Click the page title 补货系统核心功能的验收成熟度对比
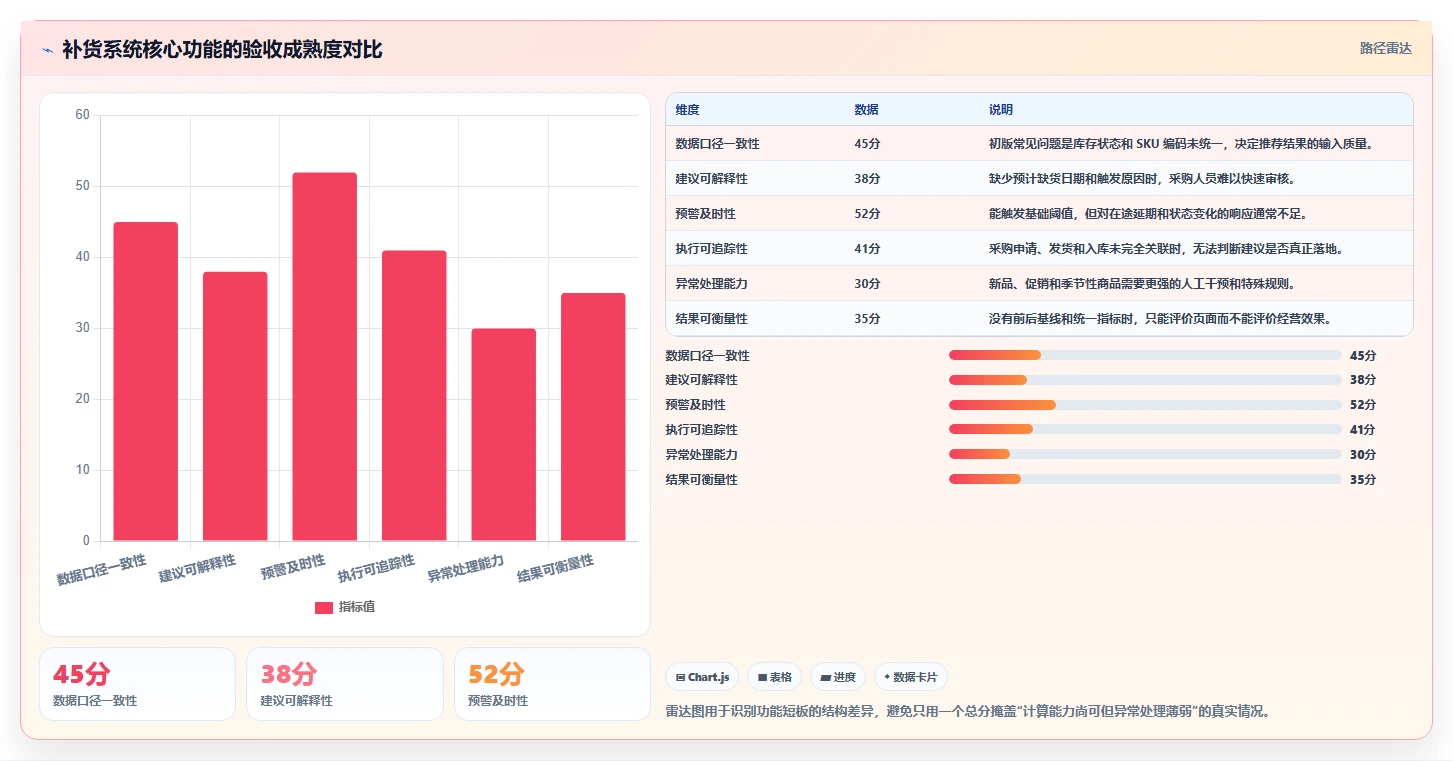The width and height of the screenshot is (1453, 761). [x=222, y=49]
